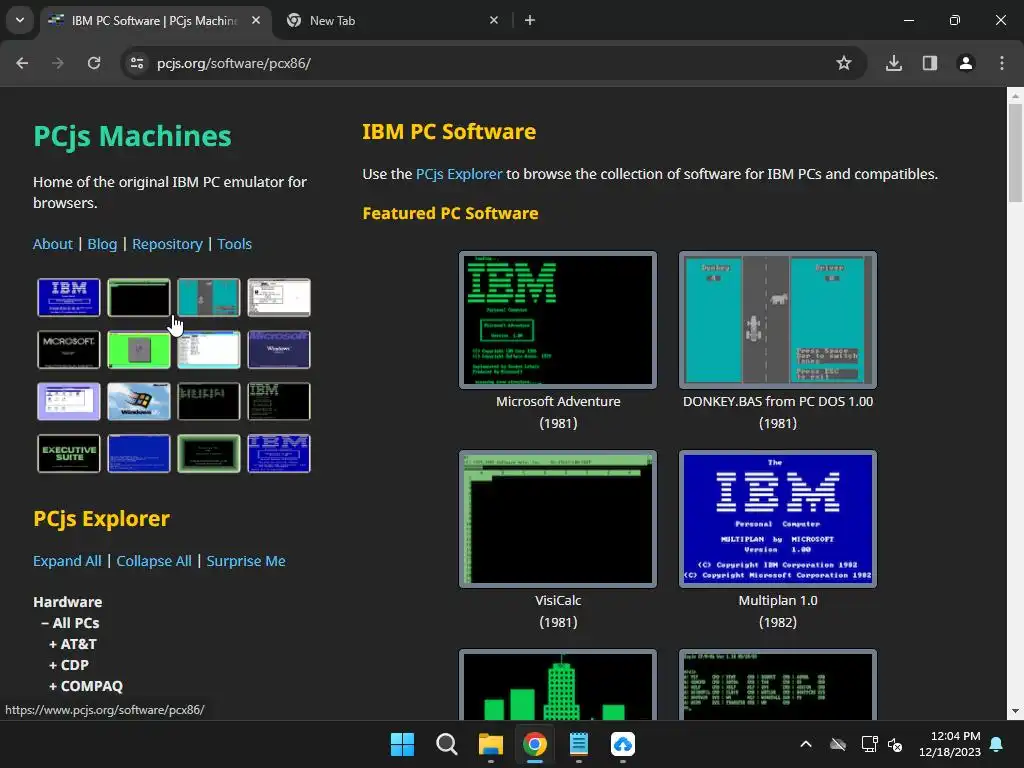Close the IBM PC Software tab

[256, 20]
